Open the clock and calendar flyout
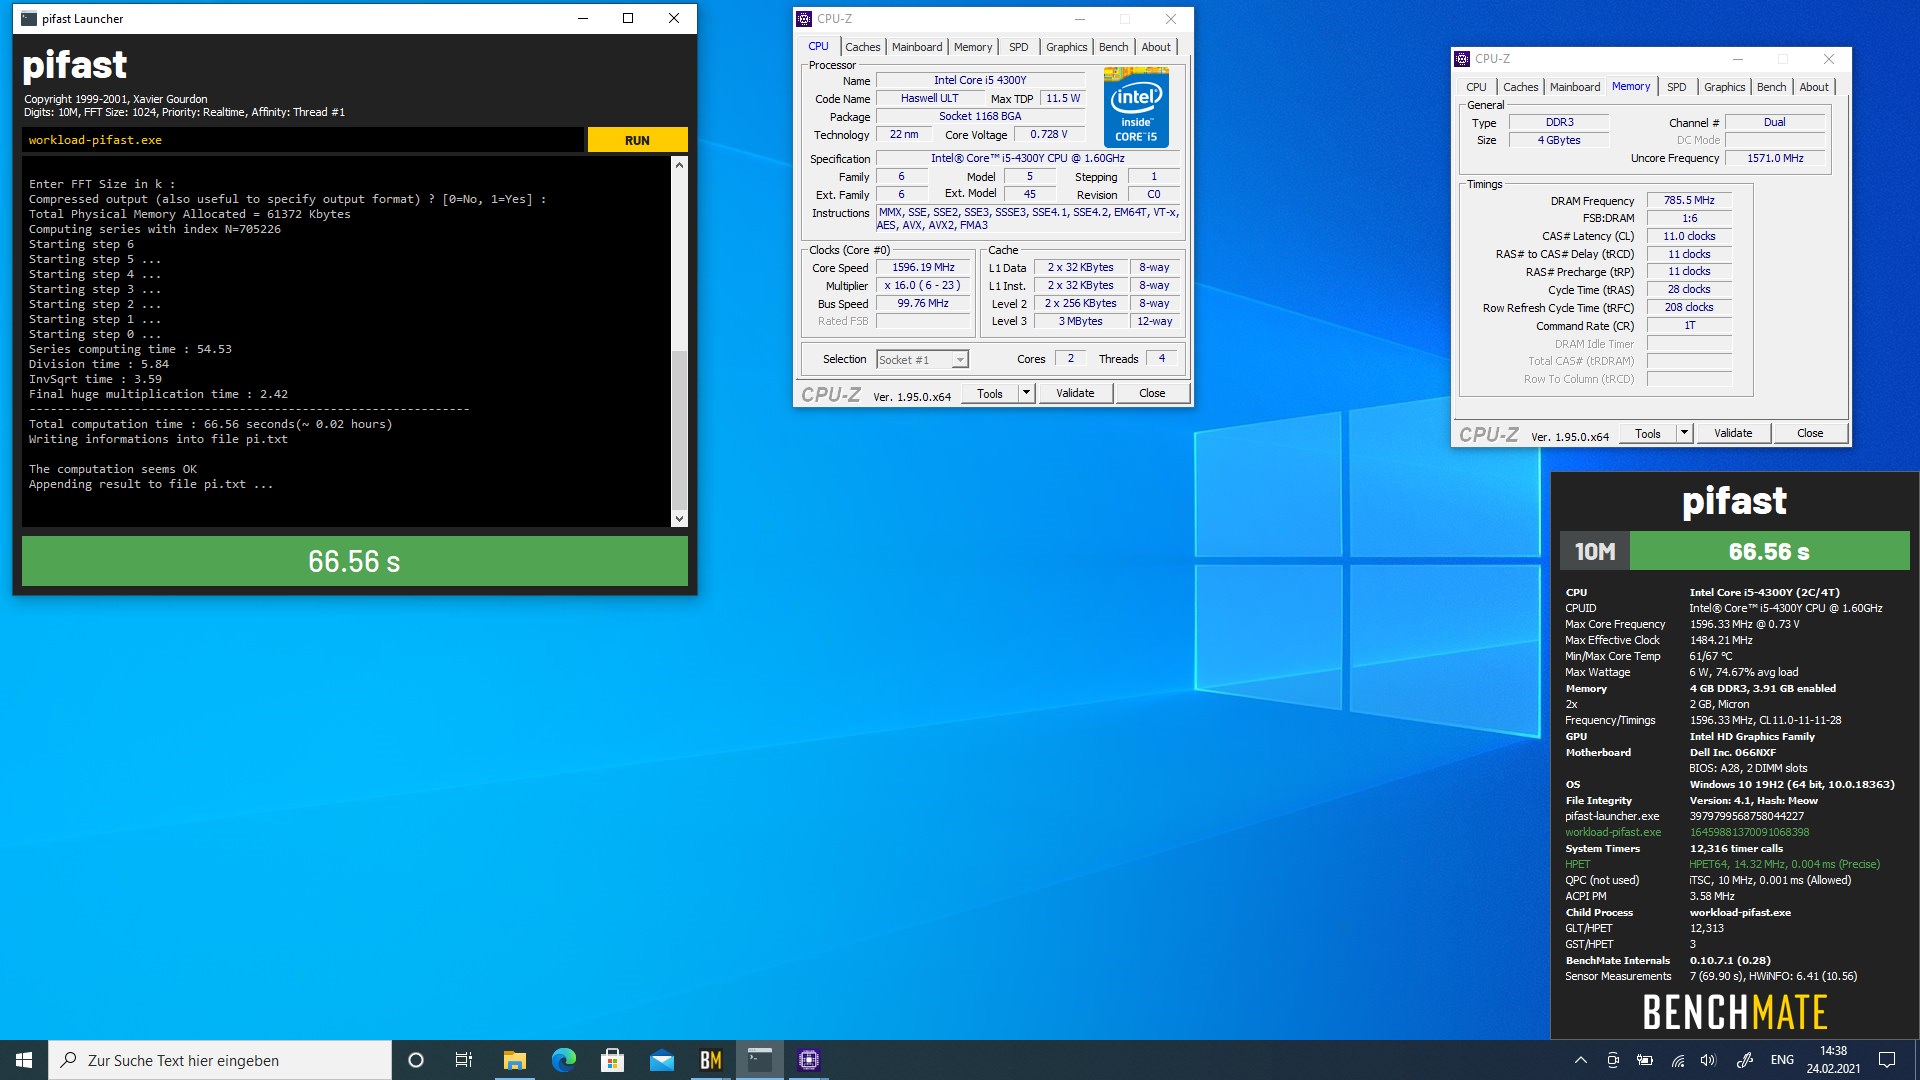 coord(1833,1060)
